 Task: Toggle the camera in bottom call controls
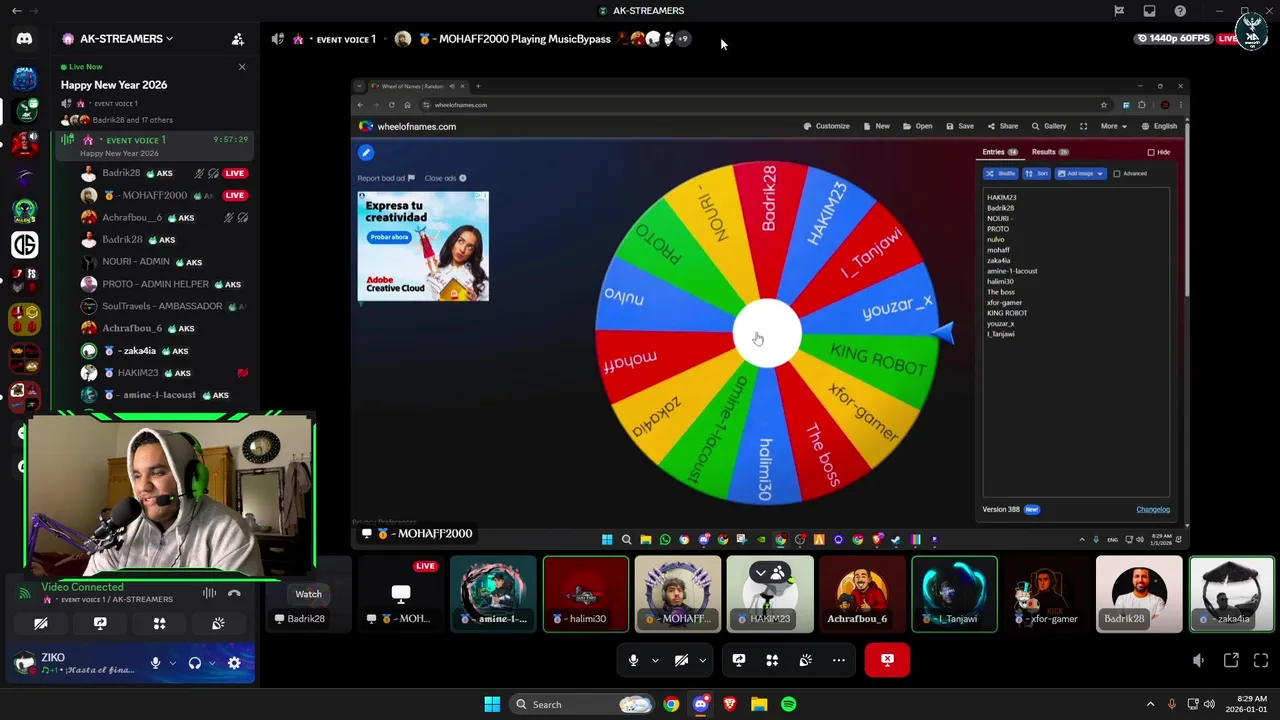[681, 660]
